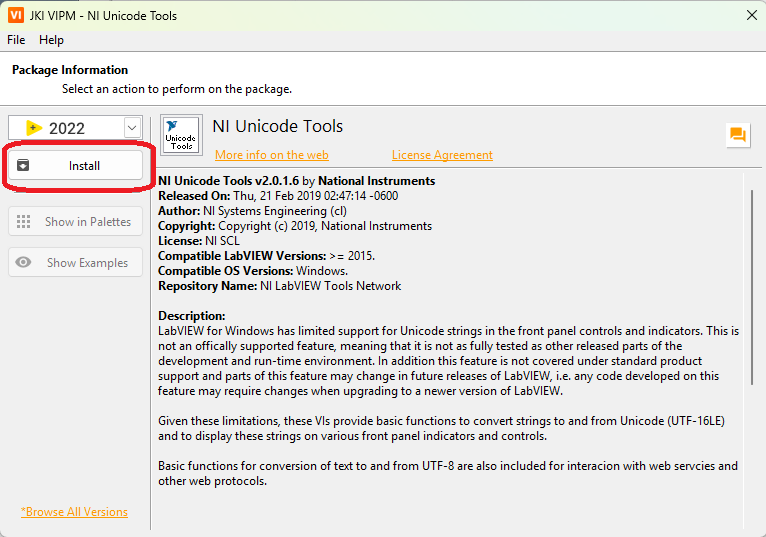Click Show in Palettes button
Screen dimensions: 766x537
[75, 222]
